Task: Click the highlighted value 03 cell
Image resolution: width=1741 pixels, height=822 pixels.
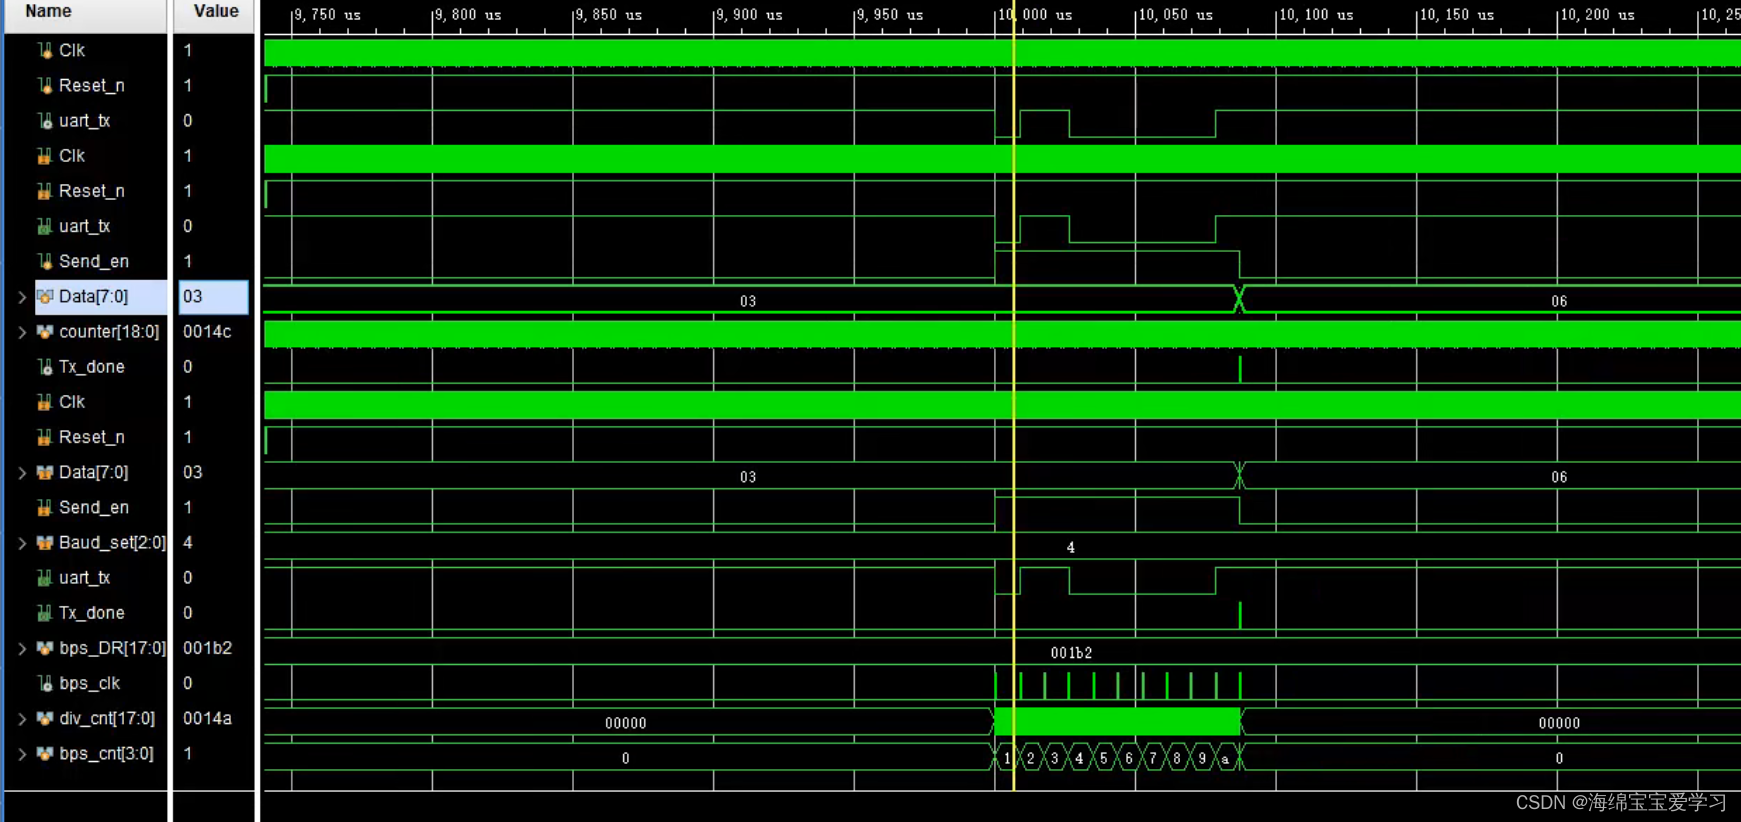Action: pos(213,297)
